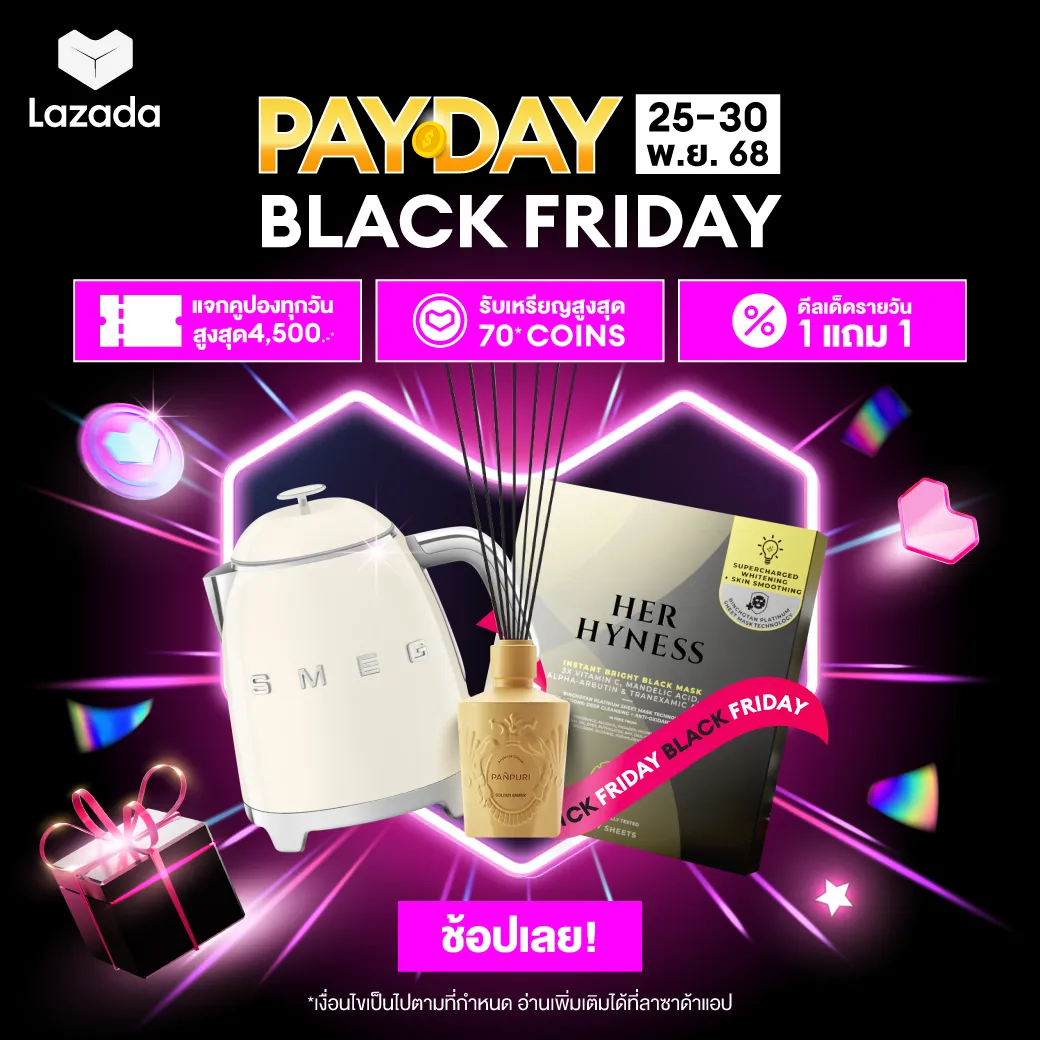Open the 70 COINS reward banner
This screenshot has width=1040, height=1040.
(x=520, y=321)
